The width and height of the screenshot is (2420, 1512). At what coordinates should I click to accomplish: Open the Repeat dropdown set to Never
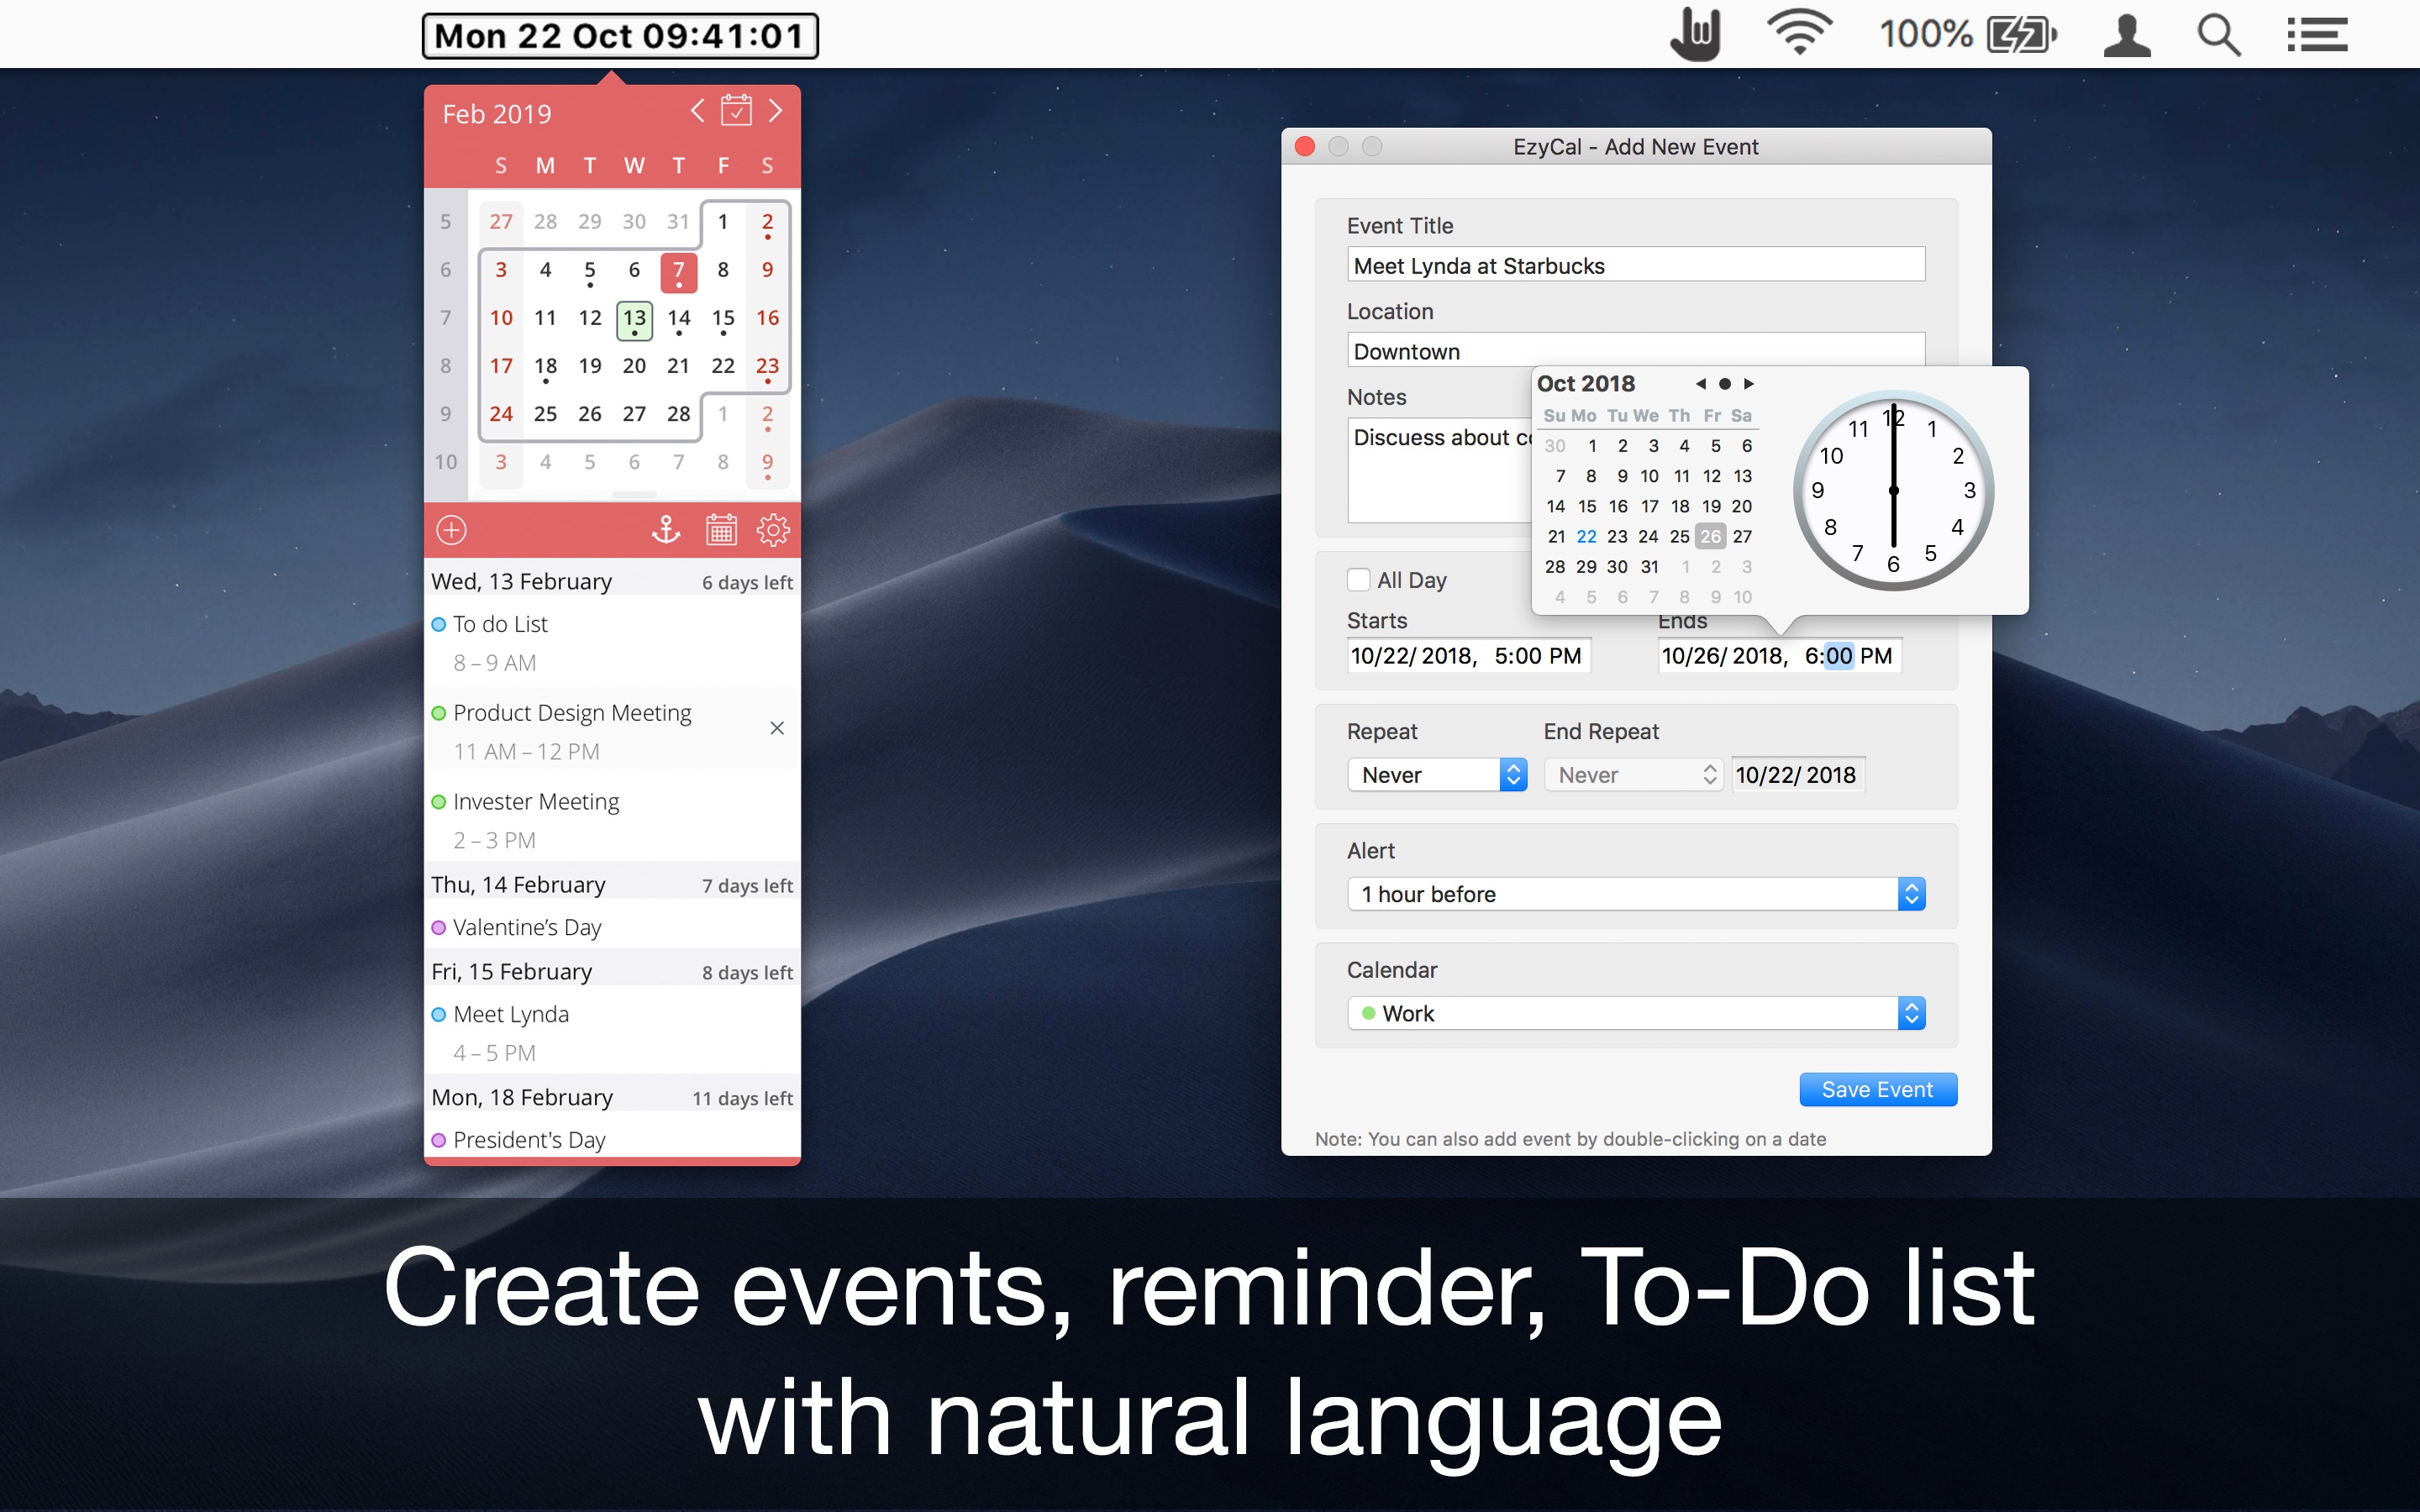[1436, 775]
